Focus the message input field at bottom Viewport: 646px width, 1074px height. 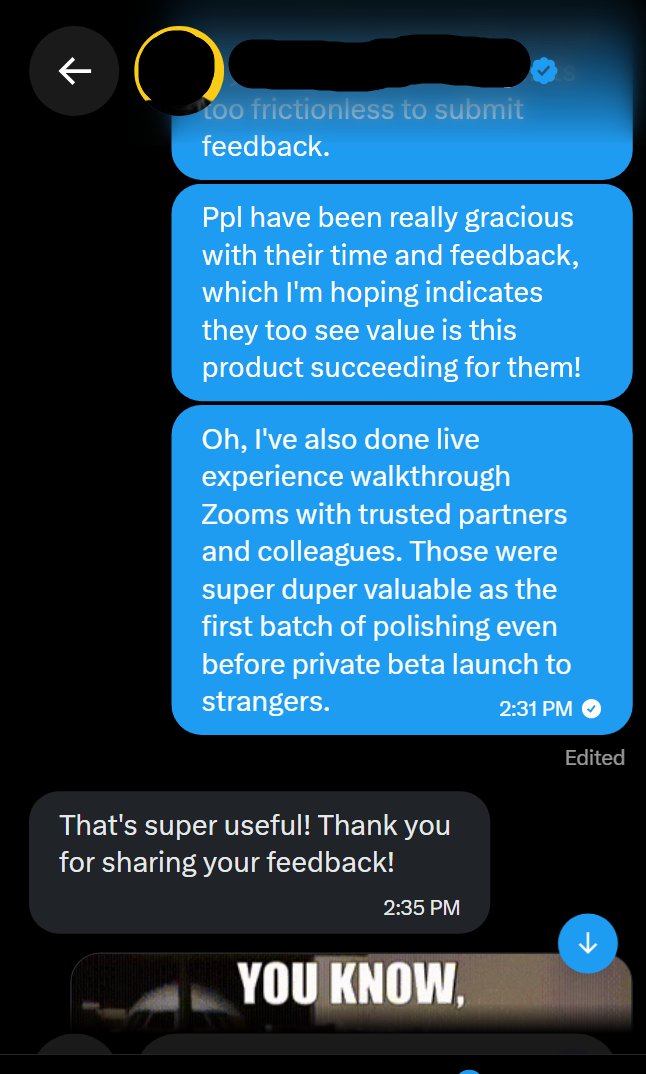(x=377, y=1055)
